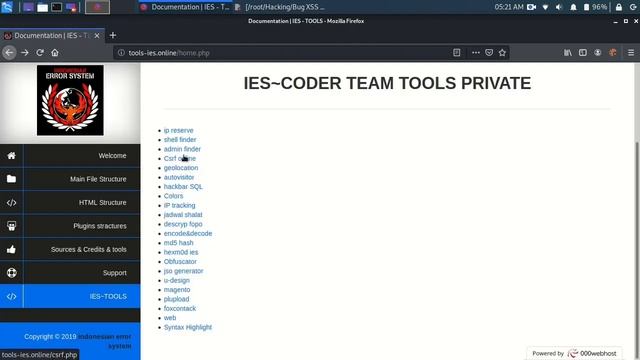Screen dimensions: 640x360
Task: Click the code icon beside HTML Structure
Action: [x=11, y=202]
